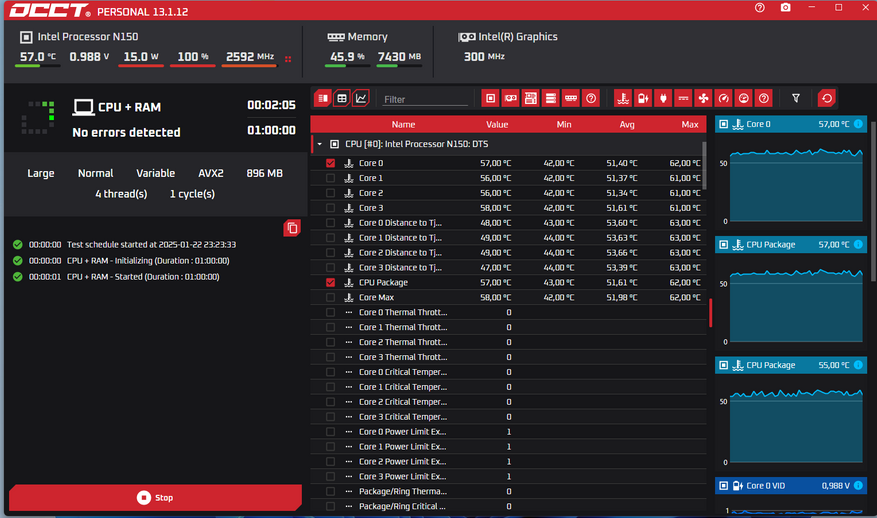Image resolution: width=877 pixels, height=518 pixels.
Task: Check the Core 0 Thermal Throttling checkbox
Action: [x=331, y=312]
